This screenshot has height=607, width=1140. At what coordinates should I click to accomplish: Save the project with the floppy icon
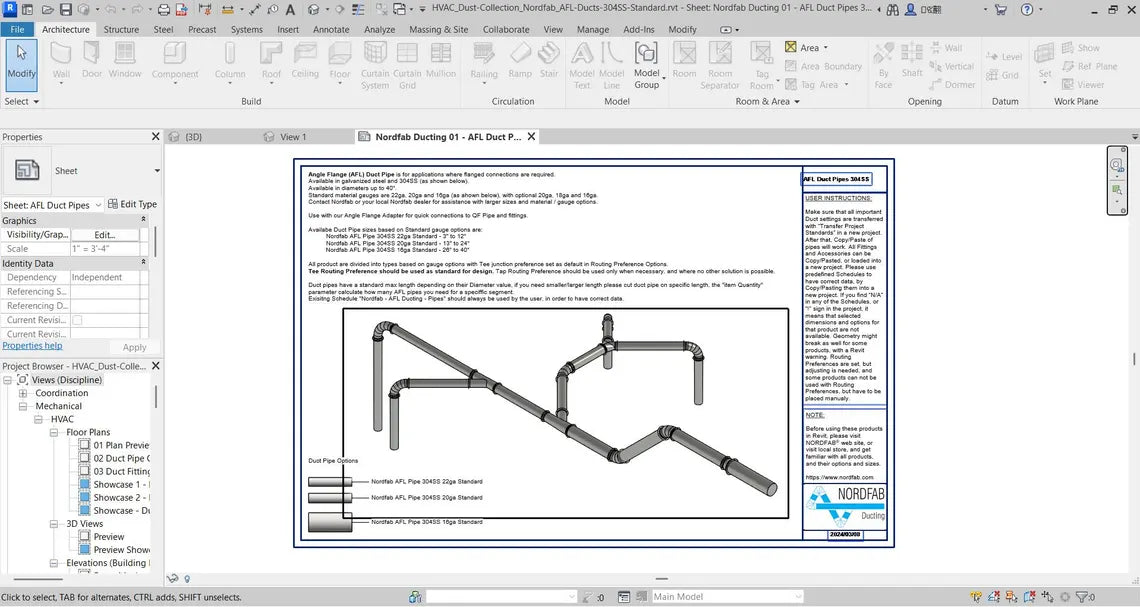tap(65, 9)
